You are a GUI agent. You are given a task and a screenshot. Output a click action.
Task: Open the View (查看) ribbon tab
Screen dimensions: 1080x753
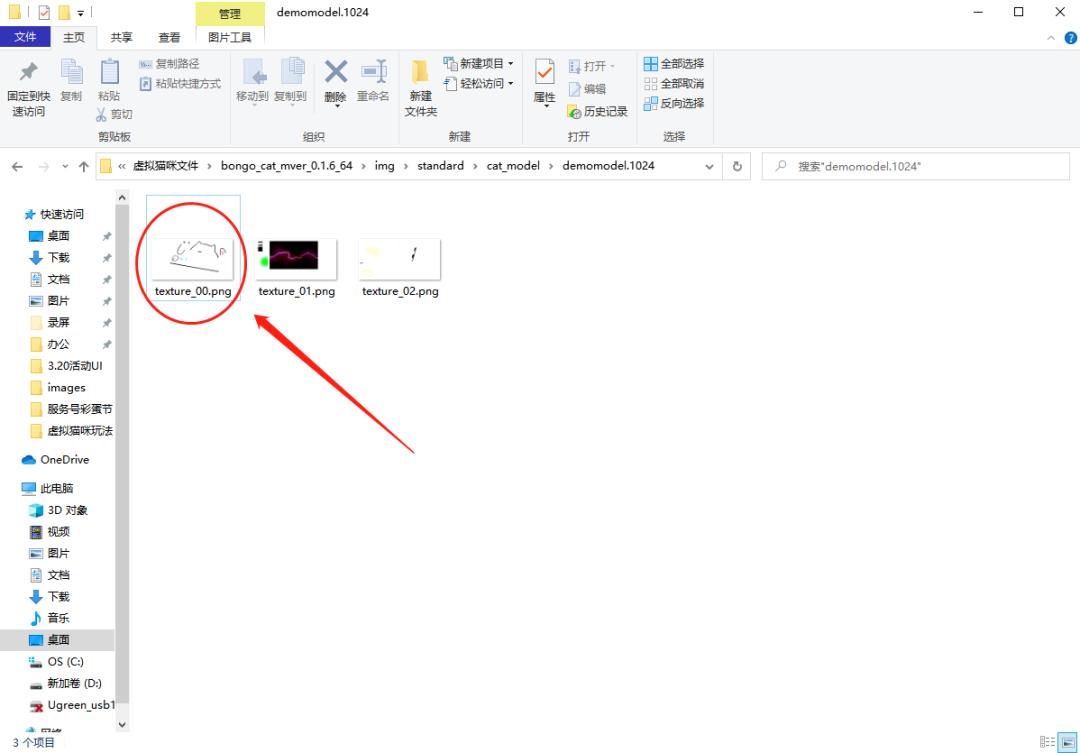click(169, 37)
